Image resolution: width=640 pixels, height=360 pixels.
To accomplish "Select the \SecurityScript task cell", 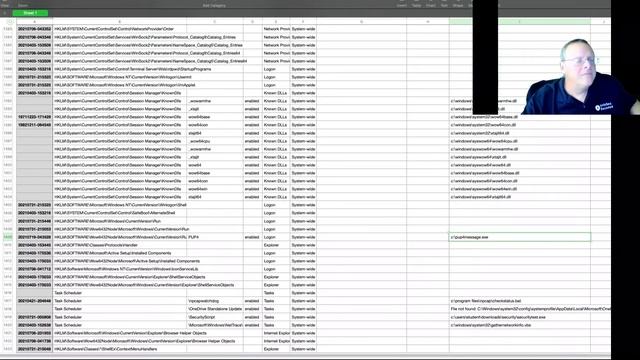I will pyautogui.click(x=215, y=317).
